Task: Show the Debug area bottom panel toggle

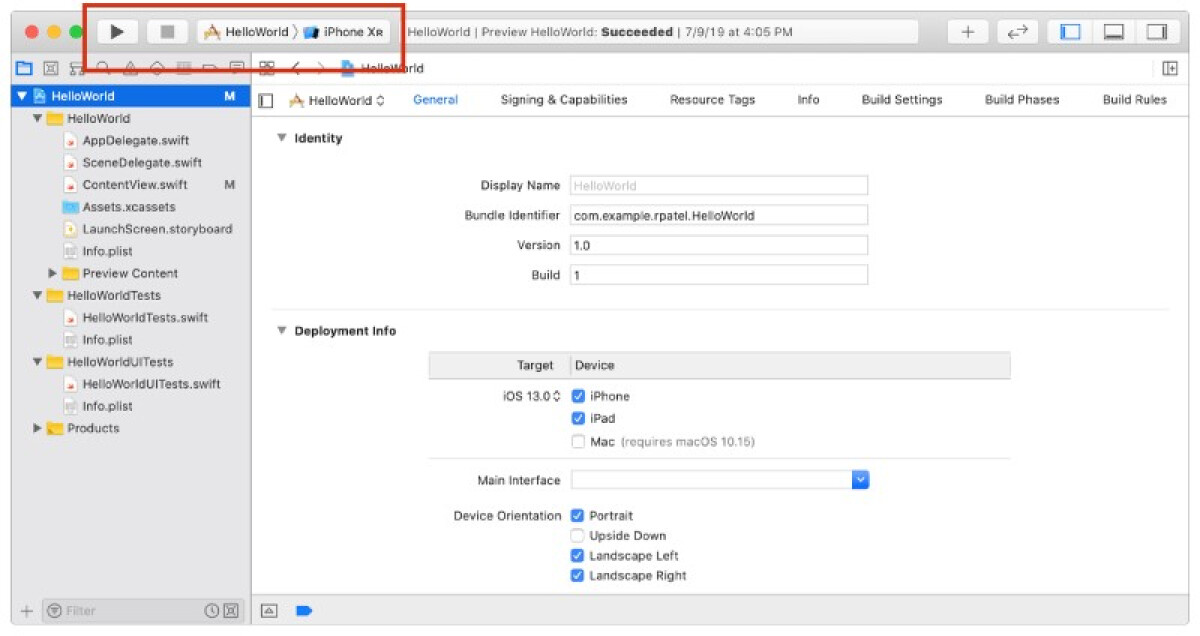Action: (1112, 31)
